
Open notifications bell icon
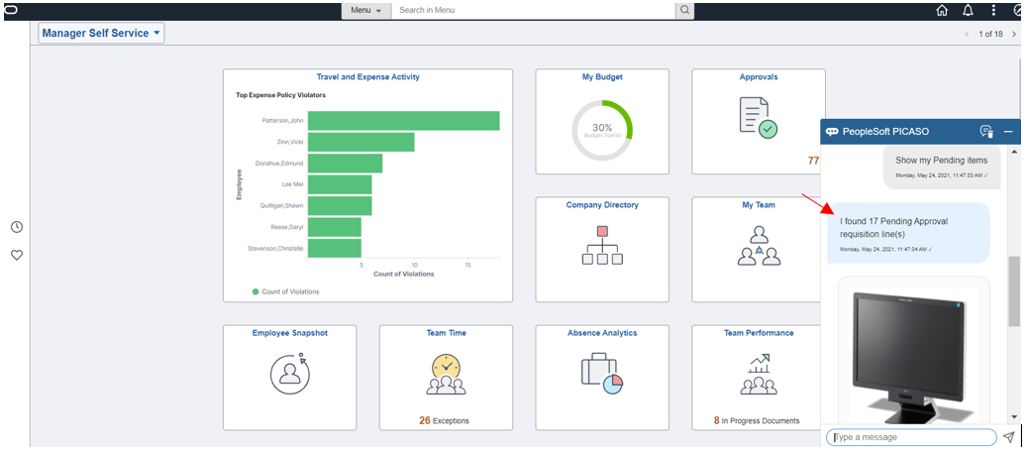click(967, 10)
